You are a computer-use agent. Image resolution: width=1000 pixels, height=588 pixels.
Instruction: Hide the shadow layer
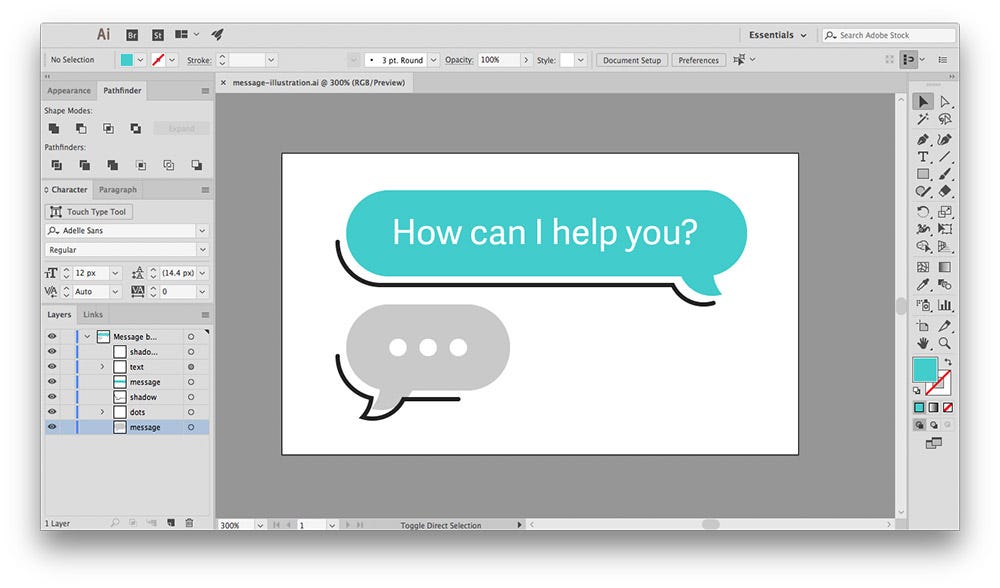point(51,397)
